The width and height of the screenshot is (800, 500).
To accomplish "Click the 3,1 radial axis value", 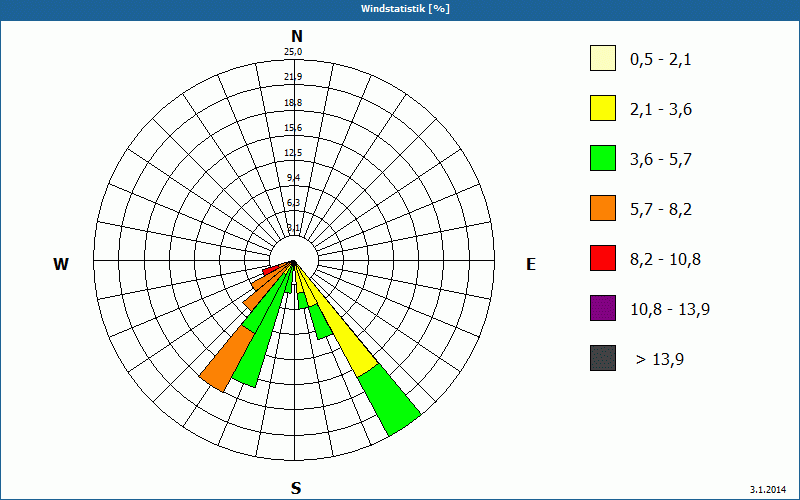I will click(x=294, y=228).
